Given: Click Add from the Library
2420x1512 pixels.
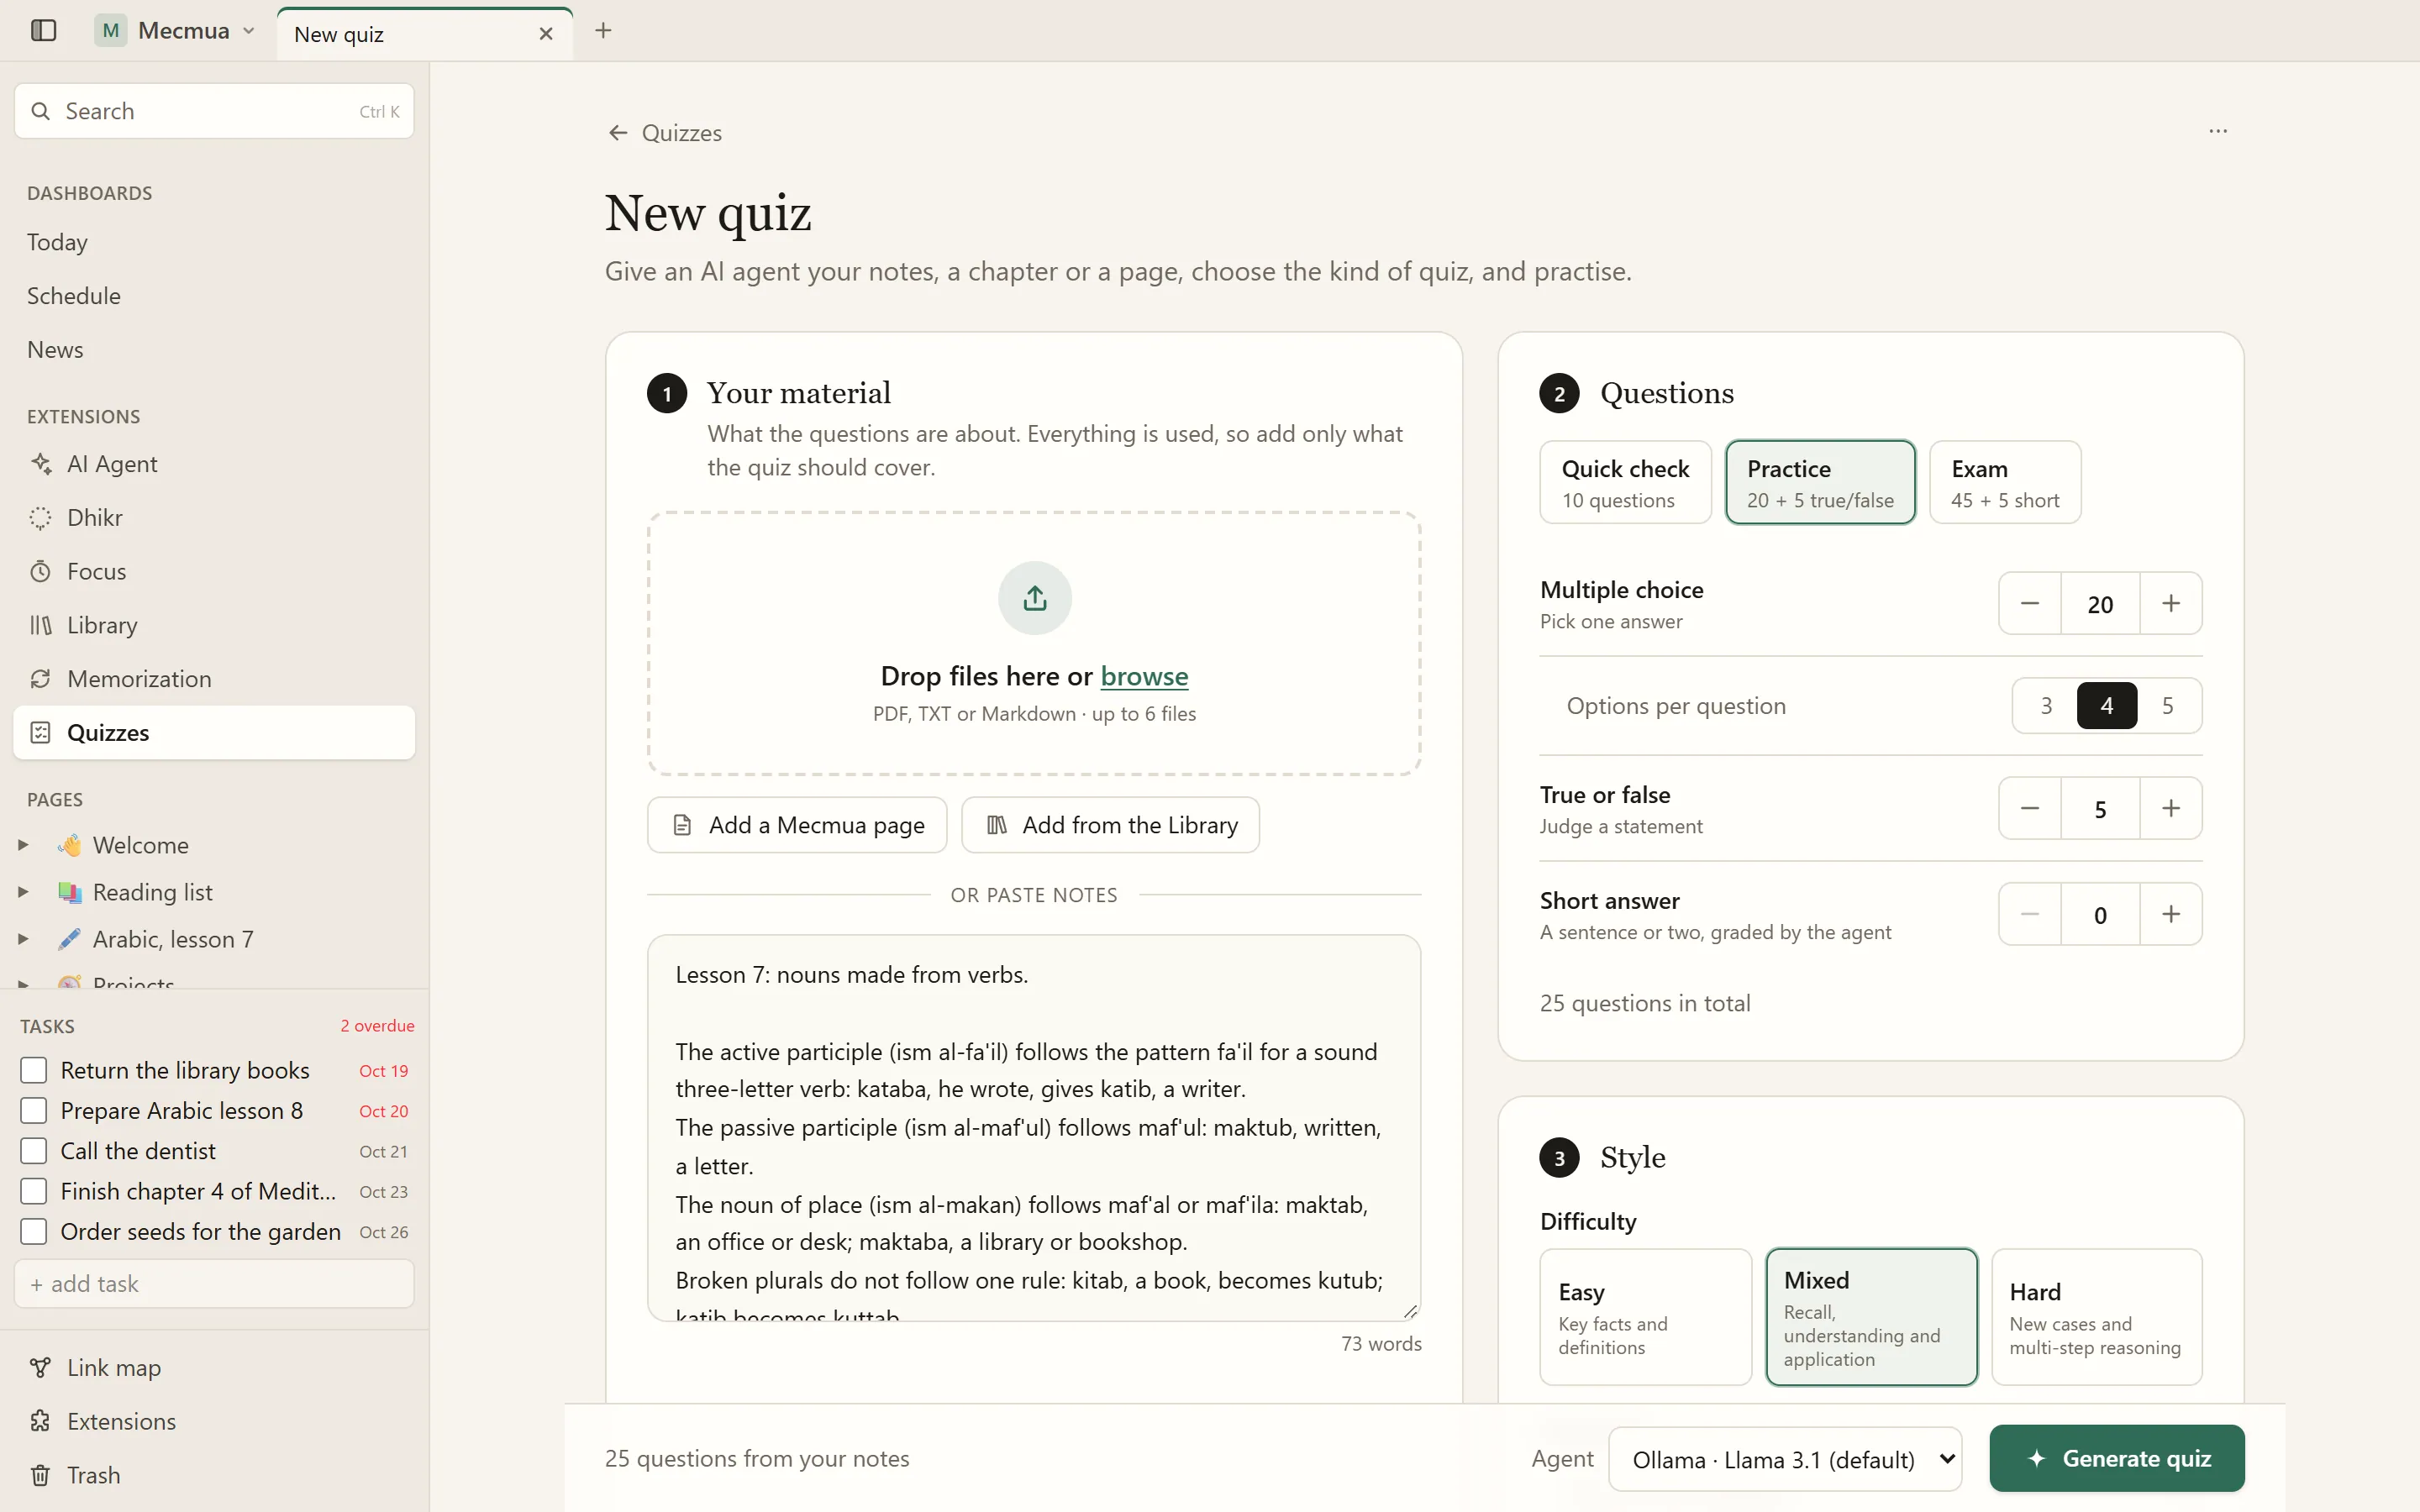Looking at the screenshot, I should (1110, 825).
